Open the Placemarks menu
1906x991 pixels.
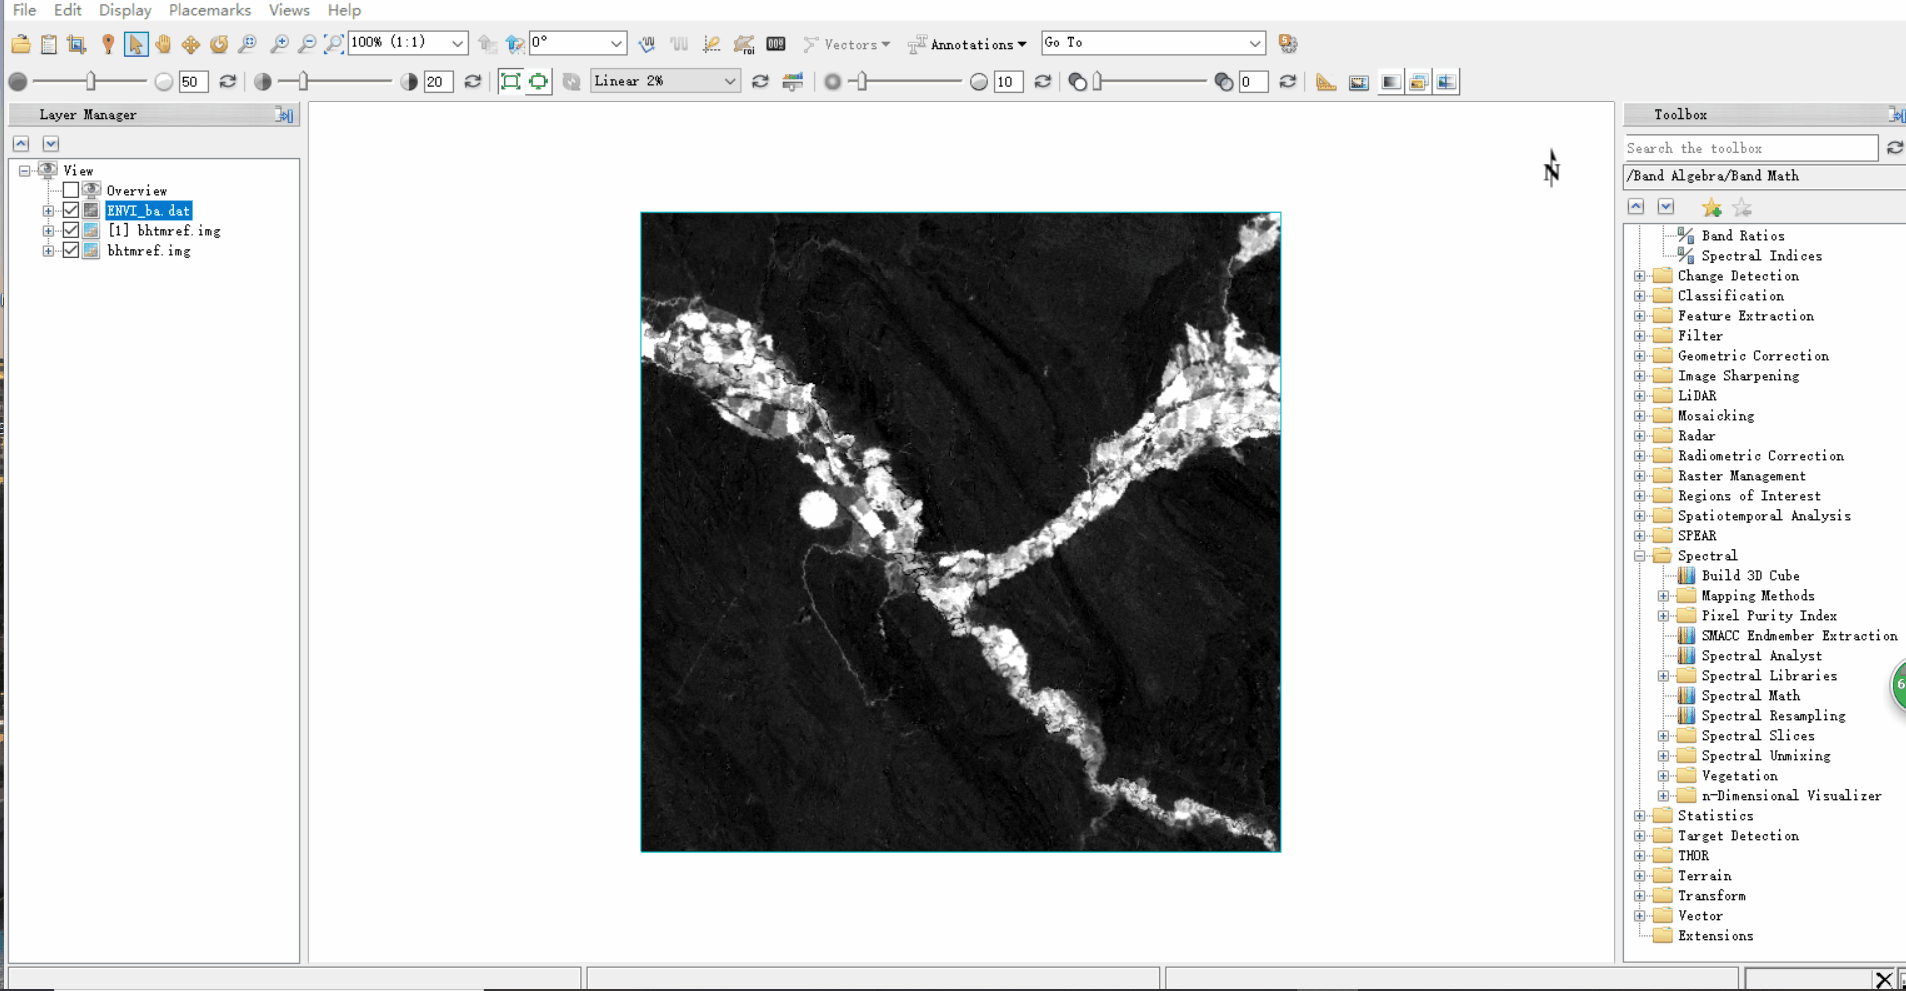[x=210, y=10]
